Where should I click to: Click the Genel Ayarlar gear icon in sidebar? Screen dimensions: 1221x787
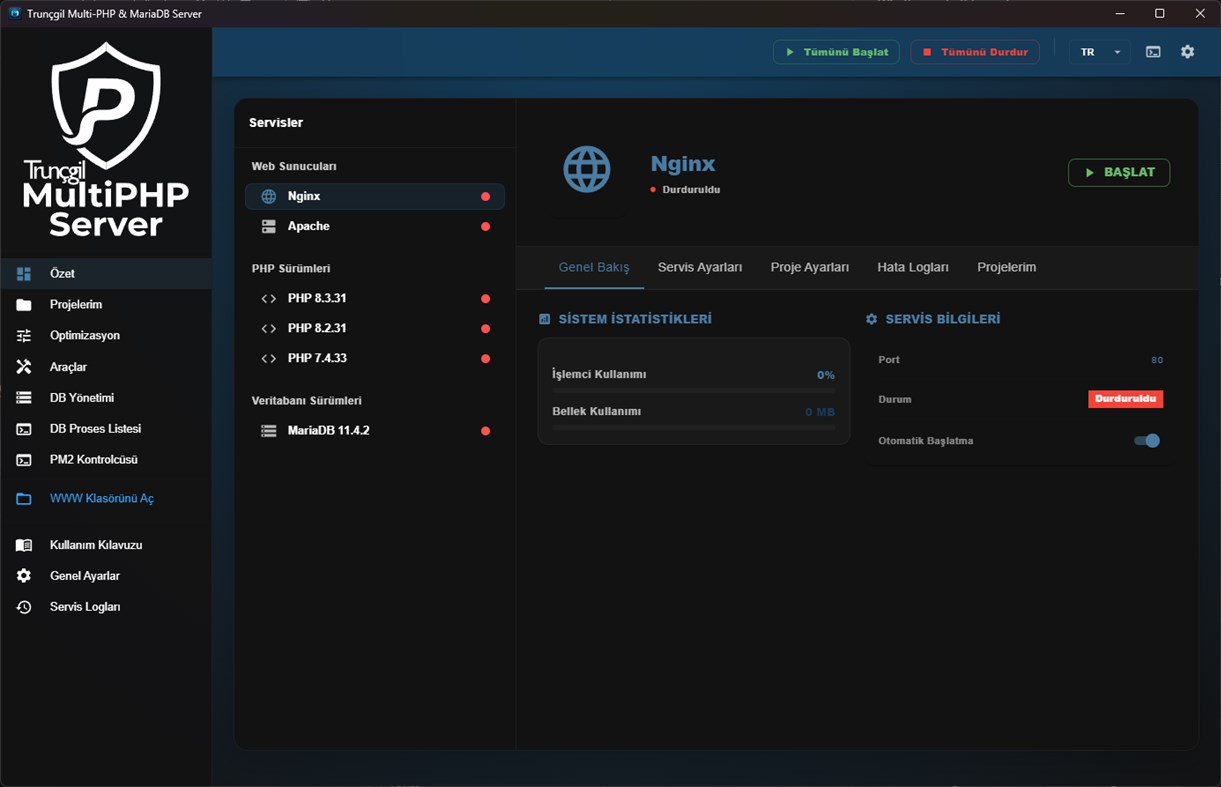coord(24,576)
